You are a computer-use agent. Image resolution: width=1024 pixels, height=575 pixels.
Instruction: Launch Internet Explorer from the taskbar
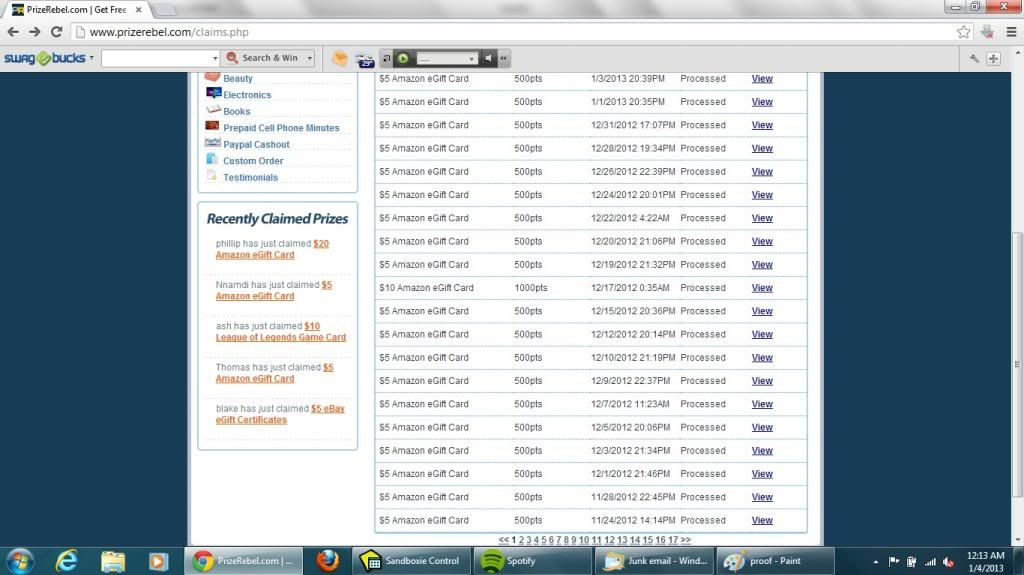[67, 561]
